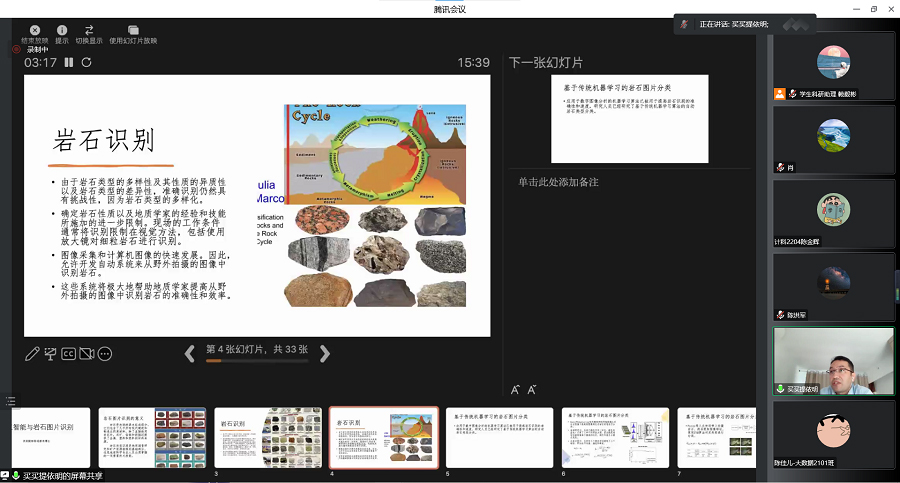Pause the presentation timer
Image resolution: width=900 pixels, height=483 pixels.
pos(69,62)
